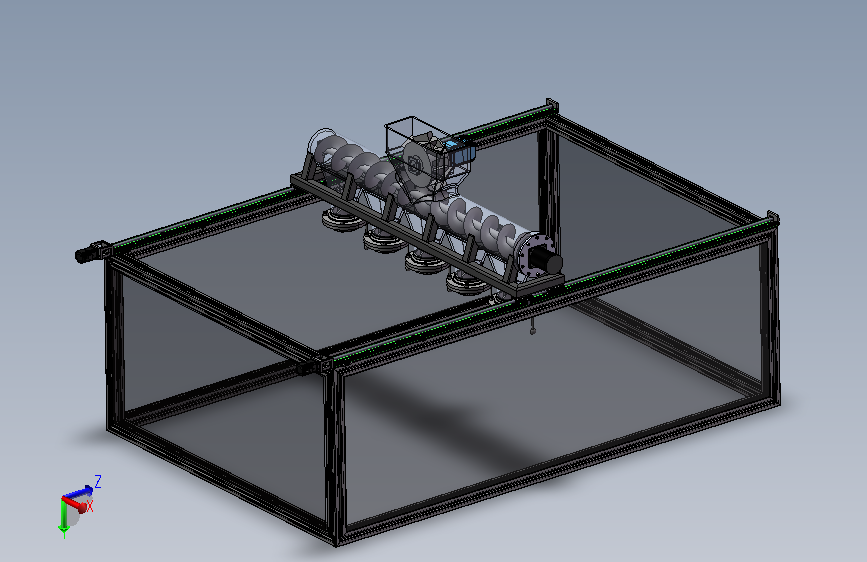867x562 pixels.
Task: Select the blue motor component beside the hopper
Action: (460, 150)
